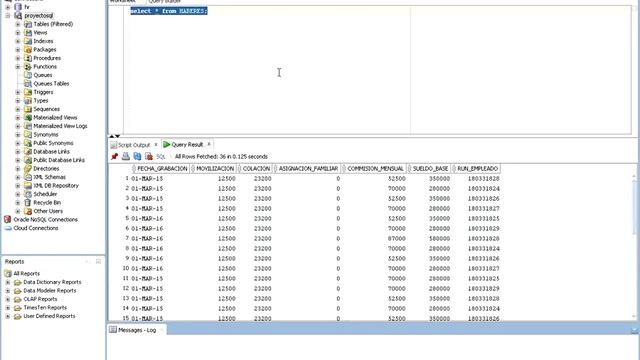This screenshot has height=360, width=640.
Task: Expand the hr connection node
Action: point(8,7)
